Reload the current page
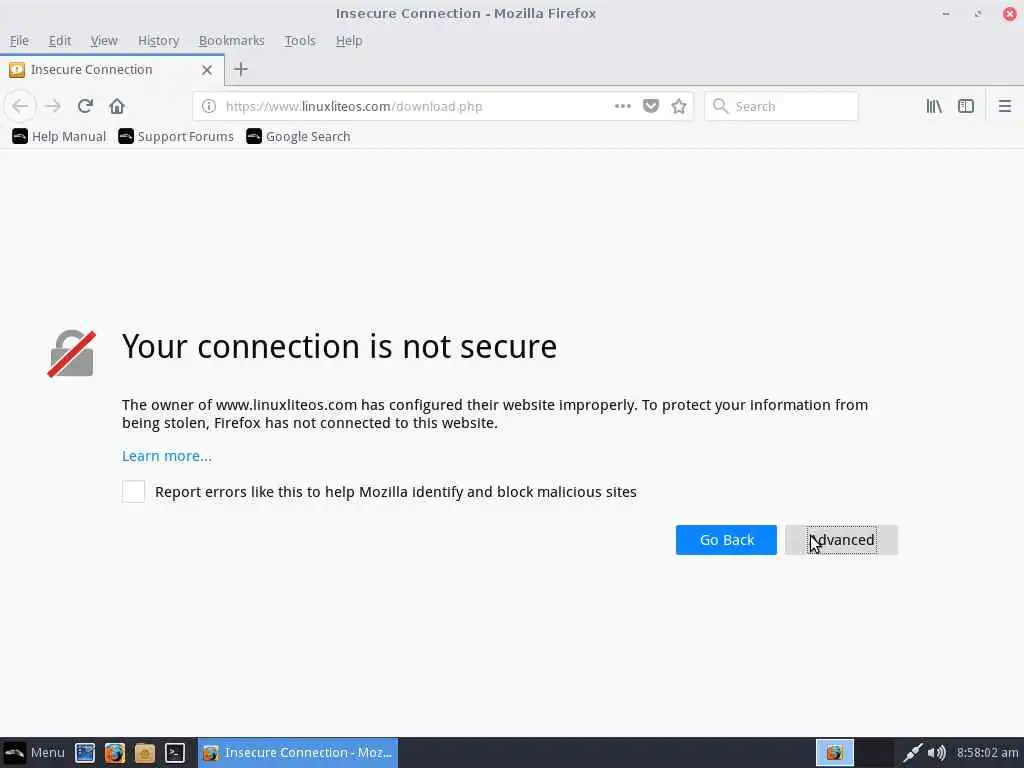The width and height of the screenshot is (1024, 768). click(85, 106)
